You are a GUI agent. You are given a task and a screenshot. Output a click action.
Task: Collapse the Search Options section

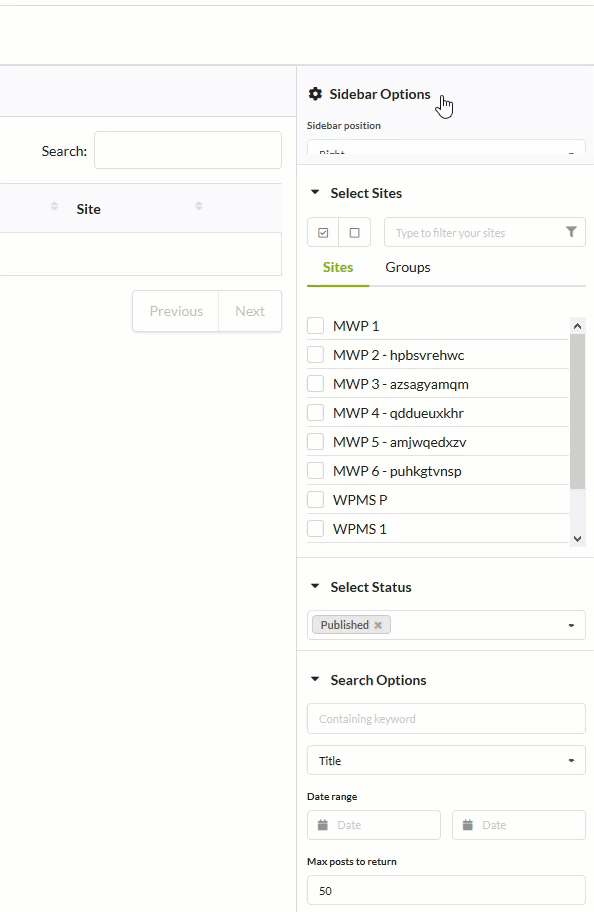pos(313,679)
